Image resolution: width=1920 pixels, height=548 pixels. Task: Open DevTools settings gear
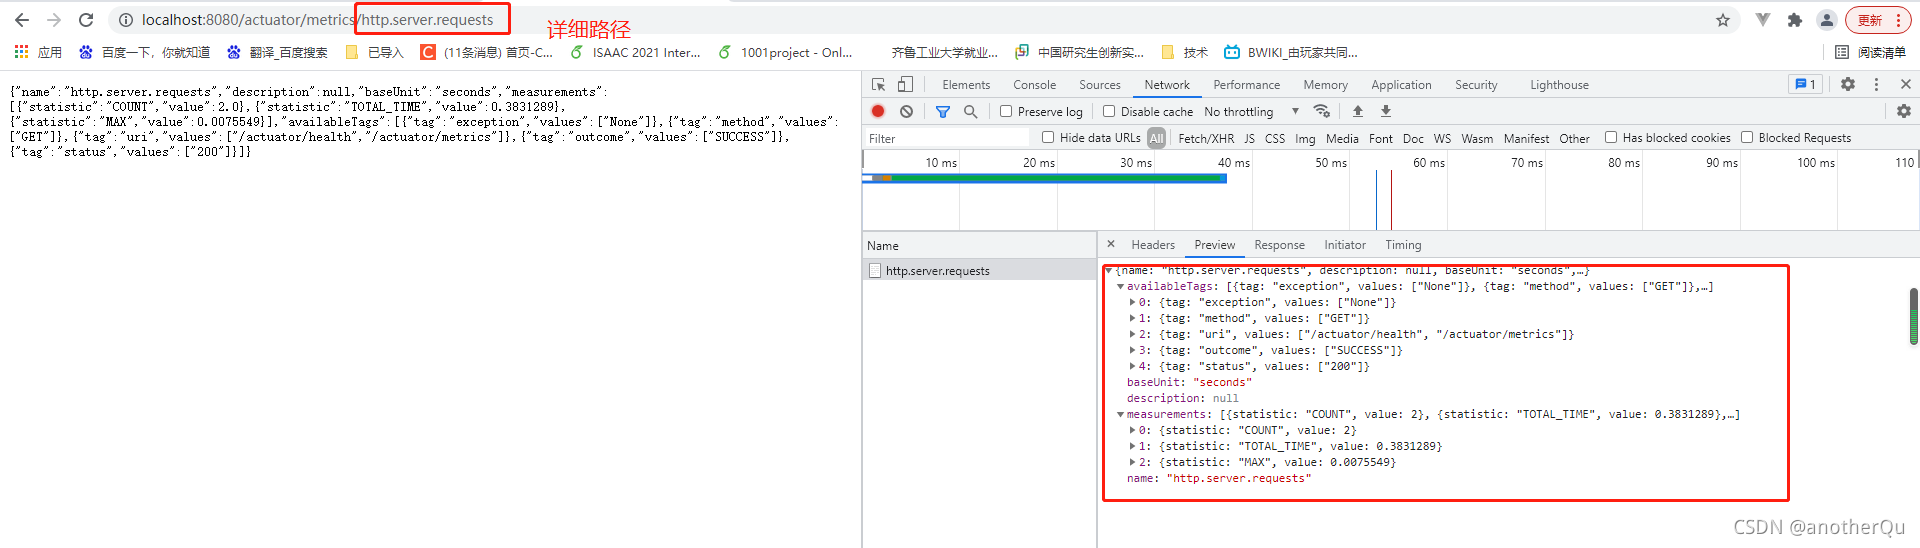tap(1848, 85)
